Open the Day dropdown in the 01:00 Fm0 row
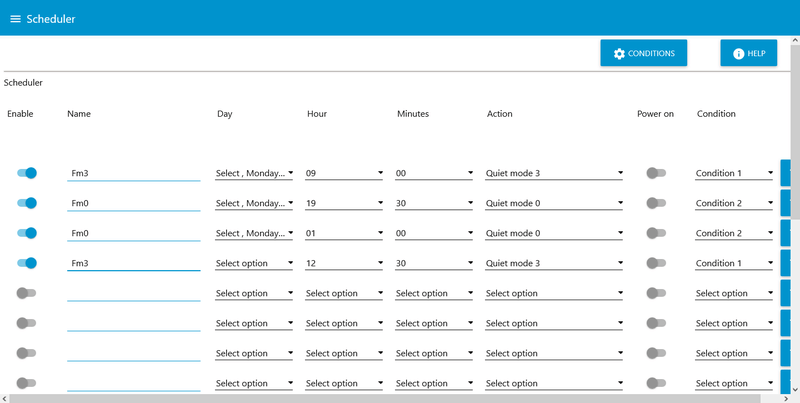 pyautogui.click(x=254, y=234)
